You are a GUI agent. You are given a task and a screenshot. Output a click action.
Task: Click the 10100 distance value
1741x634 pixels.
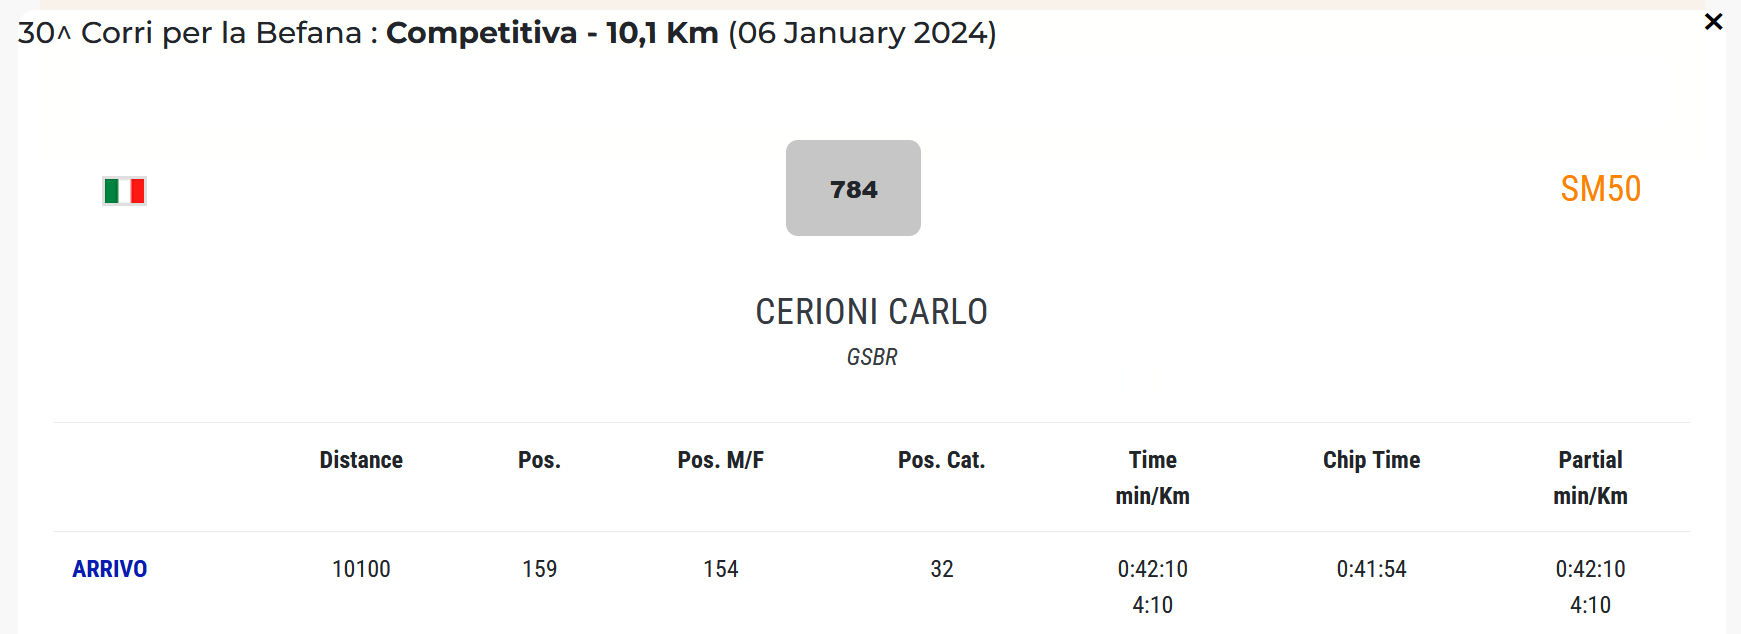(361, 569)
